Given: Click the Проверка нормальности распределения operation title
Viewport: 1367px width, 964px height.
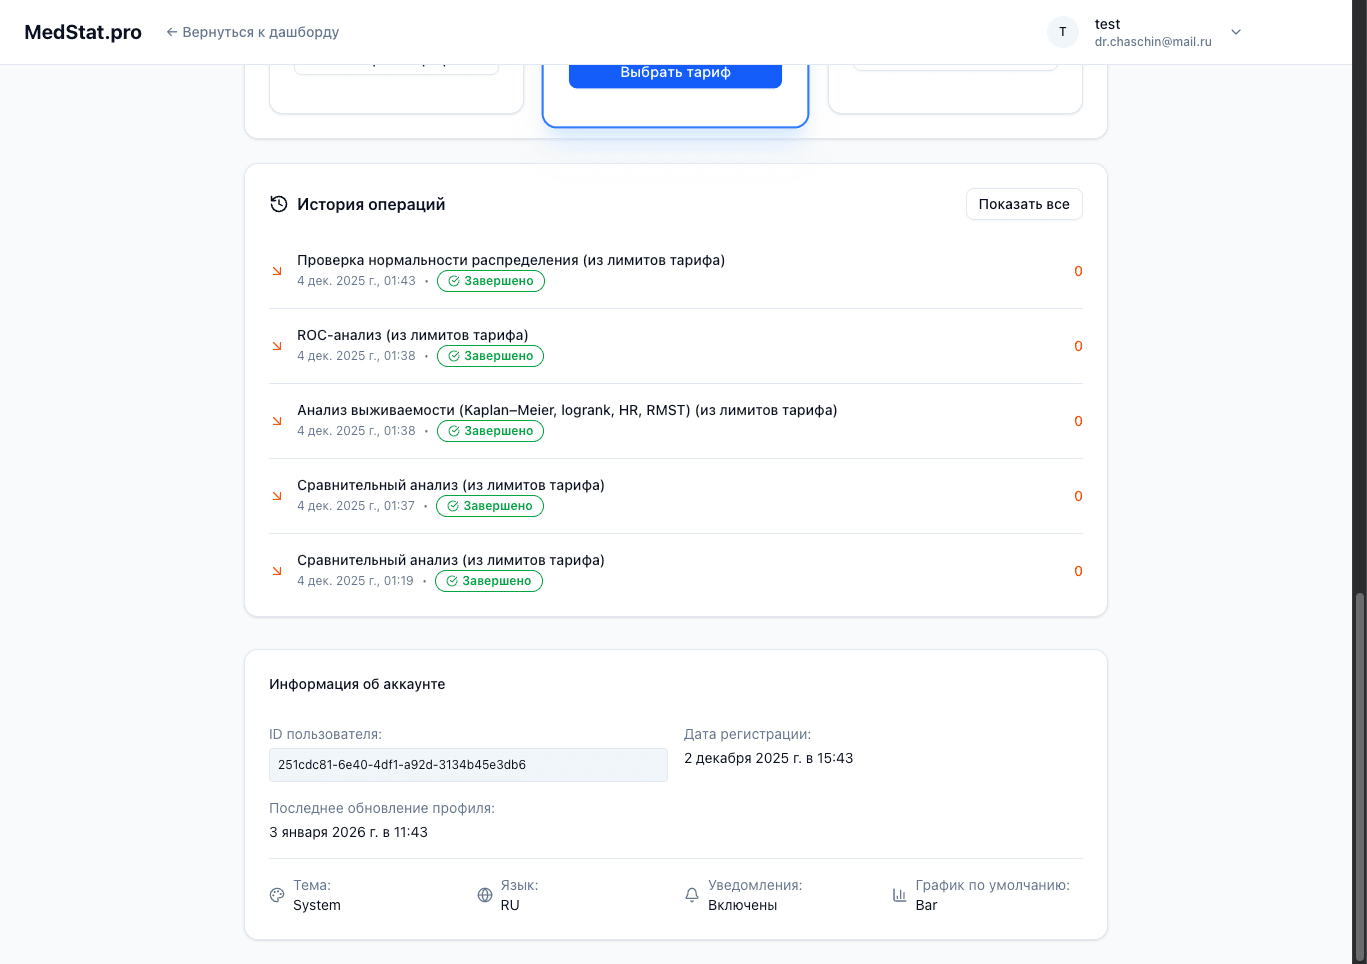Looking at the screenshot, I should [511, 260].
